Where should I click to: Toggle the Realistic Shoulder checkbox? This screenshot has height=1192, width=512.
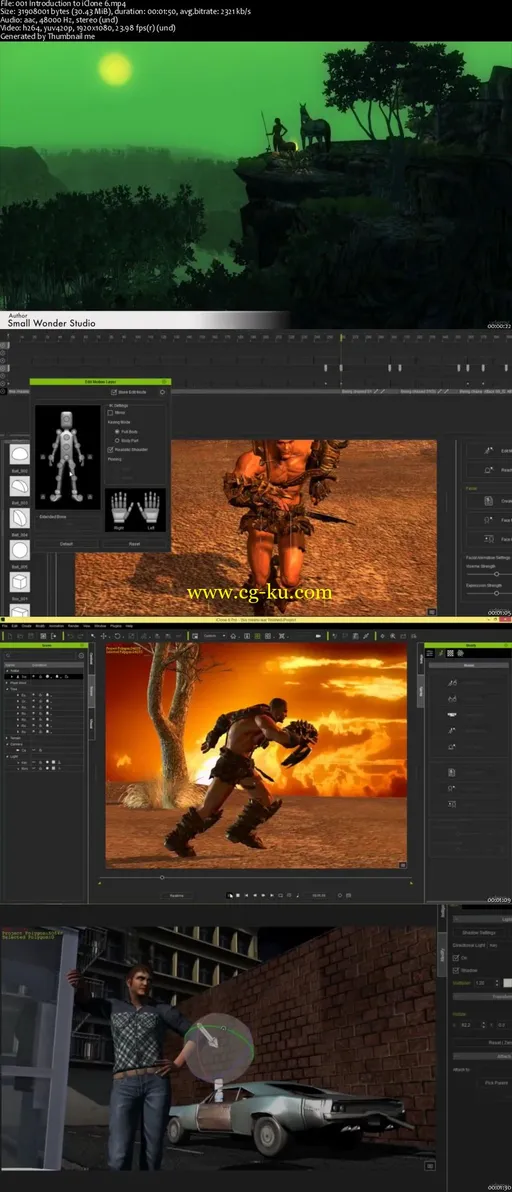click(x=111, y=450)
